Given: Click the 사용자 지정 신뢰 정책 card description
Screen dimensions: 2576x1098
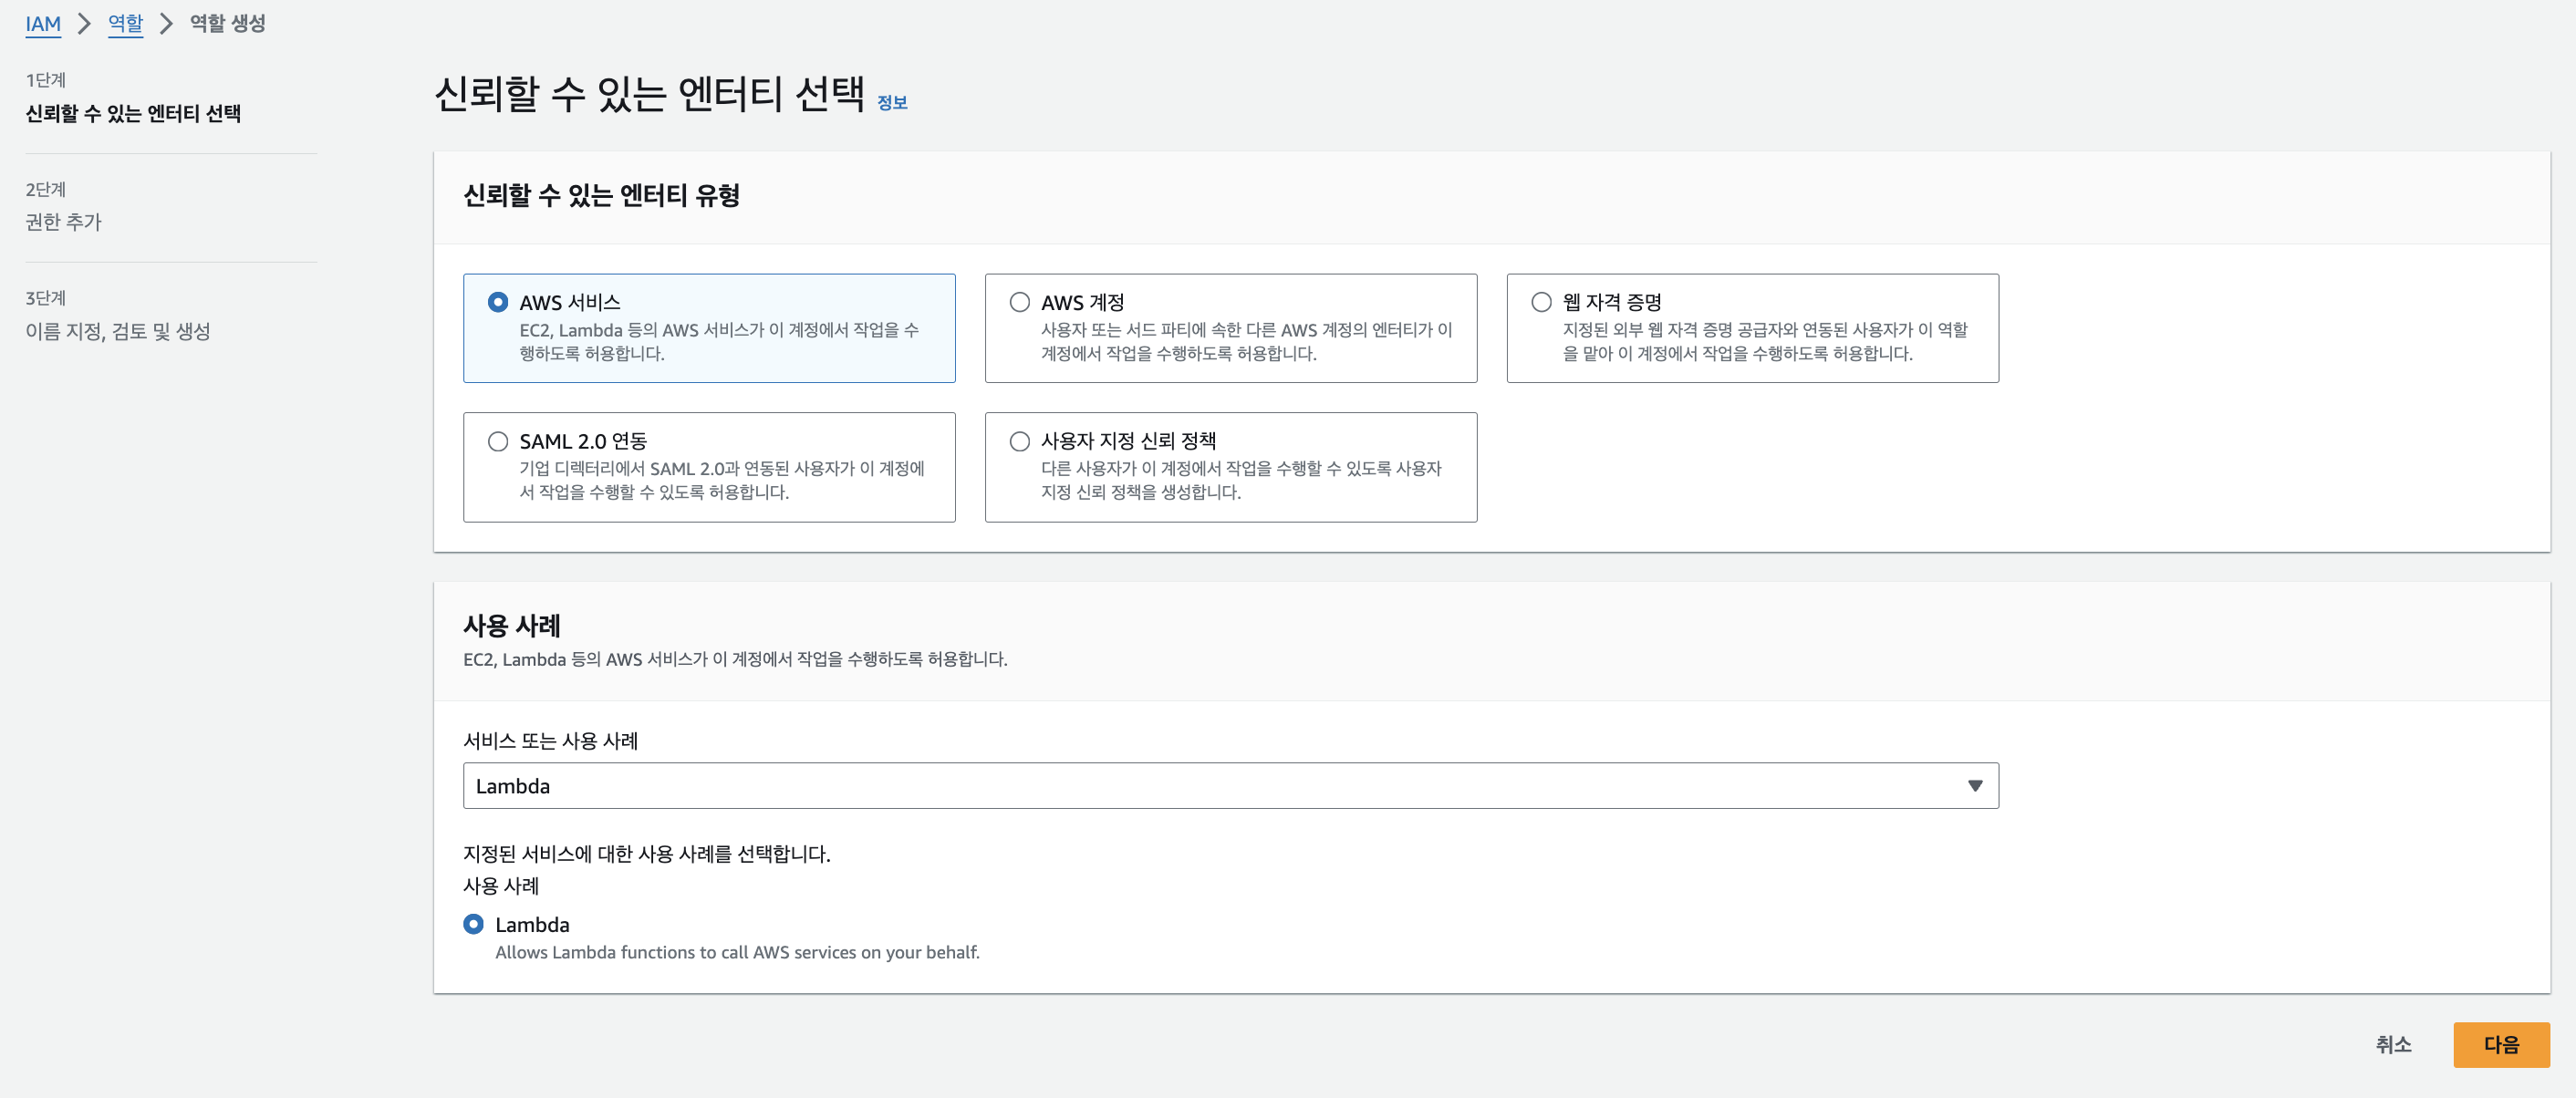Looking at the screenshot, I should click(x=1241, y=480).
